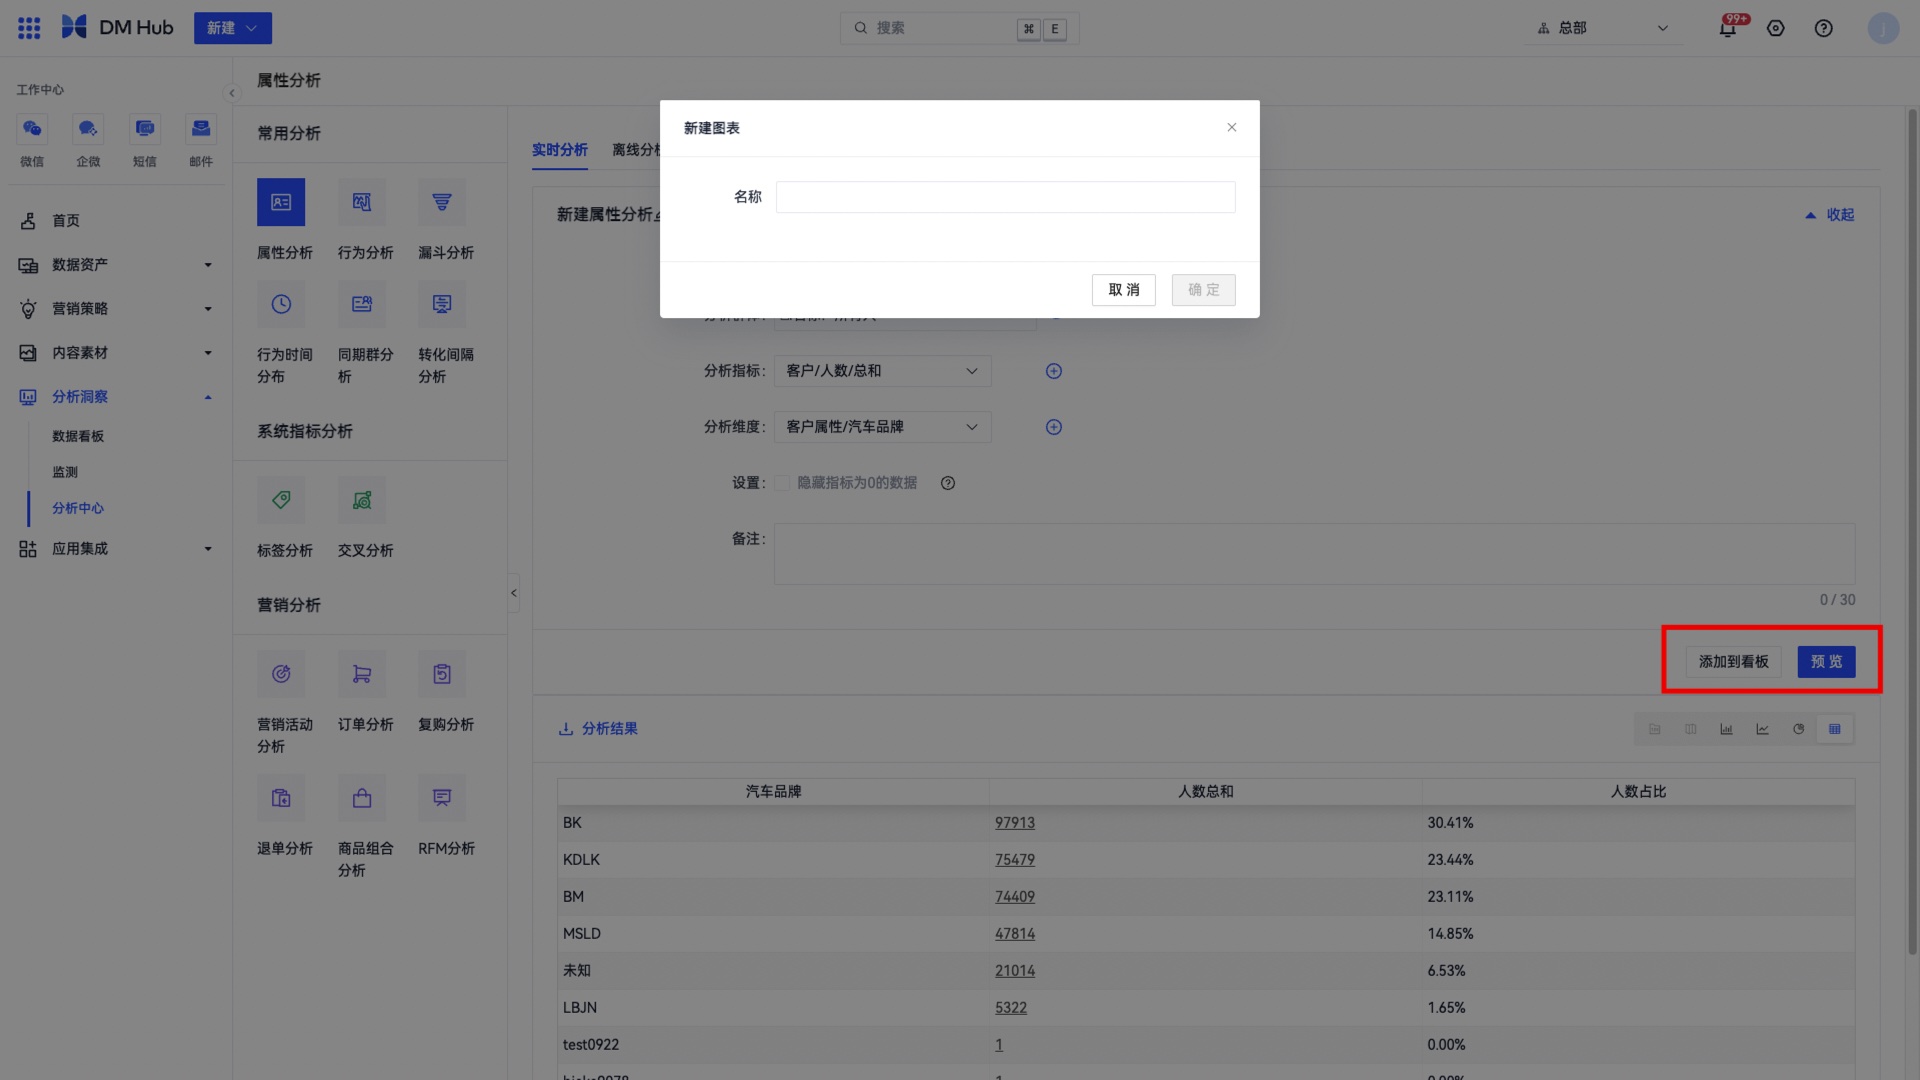Click the user avatar in header
Screen dimensions: 1920x1080
pos(1883,28)
